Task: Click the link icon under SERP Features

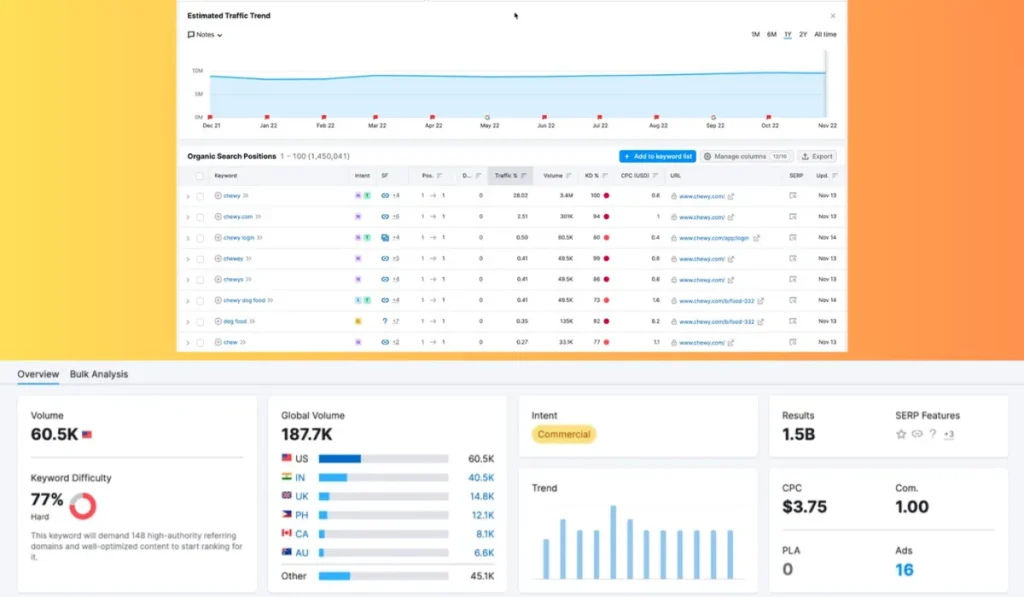Action: pos(917,434)
